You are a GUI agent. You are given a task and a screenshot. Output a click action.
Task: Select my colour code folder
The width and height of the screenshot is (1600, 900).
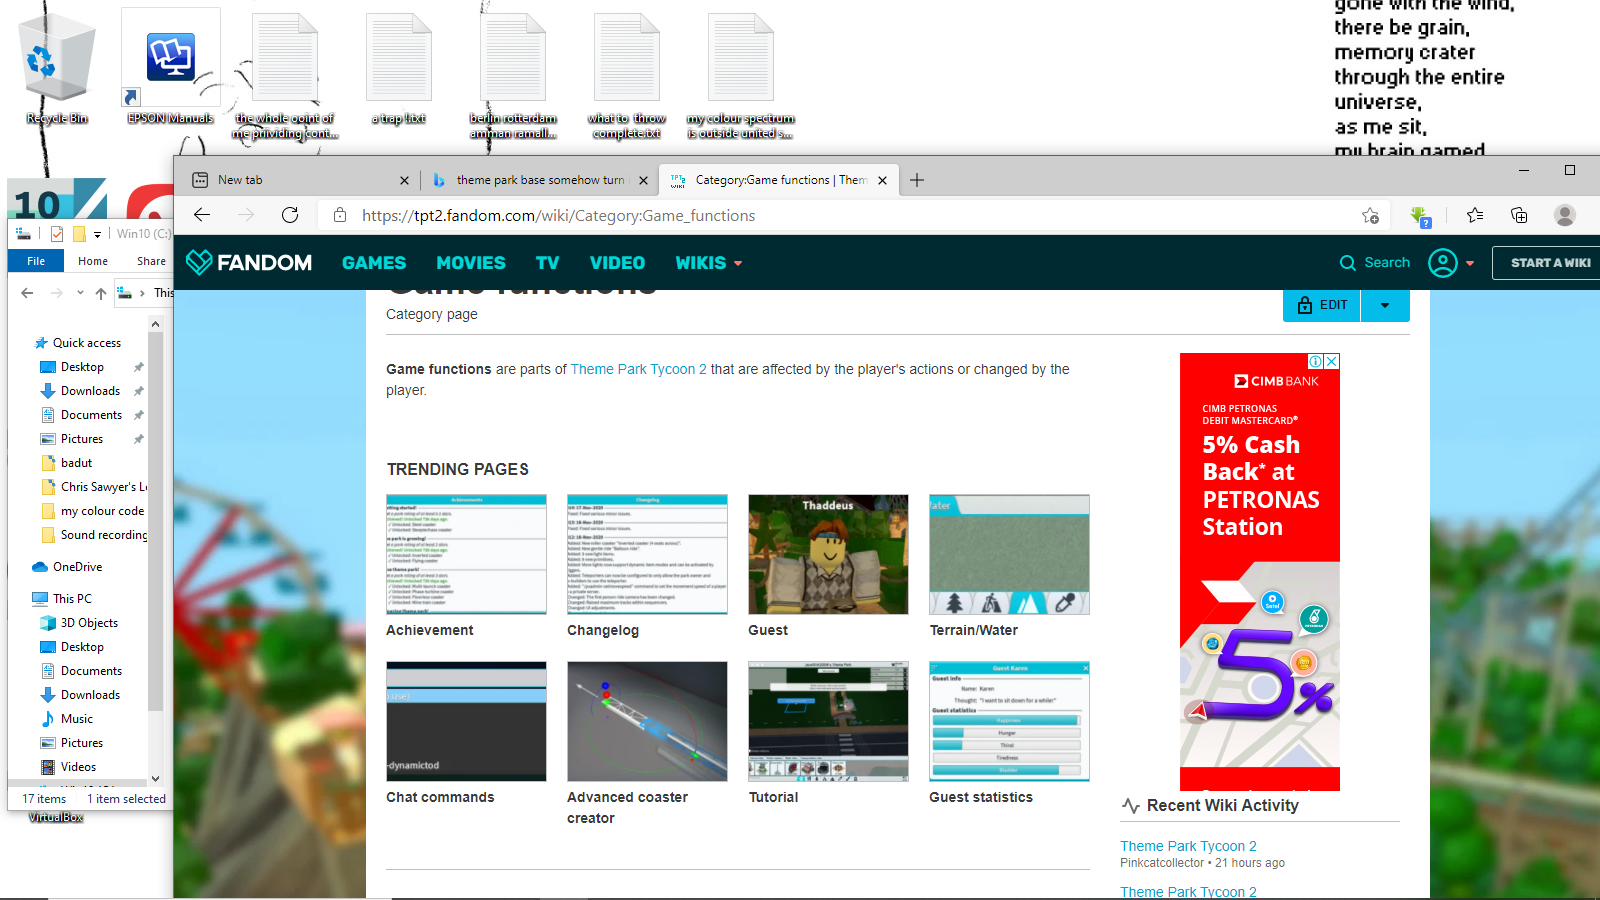click(102, 511)
